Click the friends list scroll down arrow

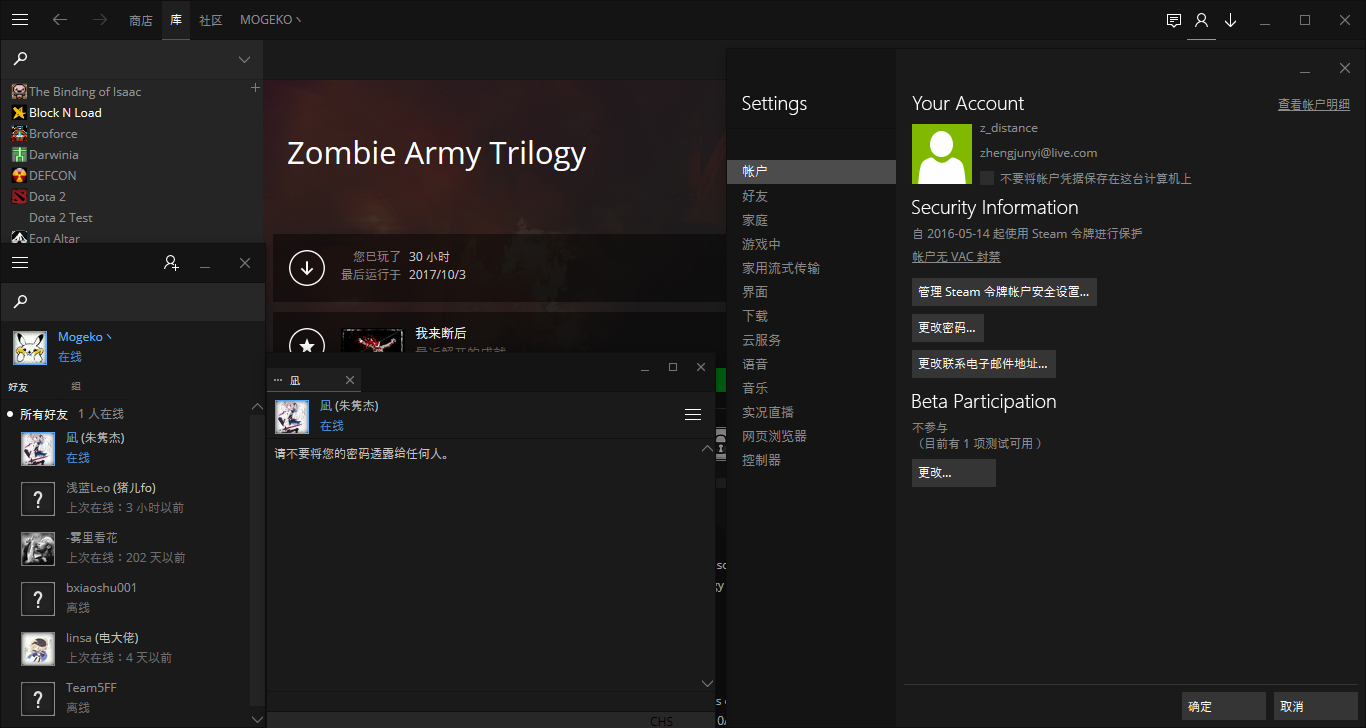(x=257, y=718)
